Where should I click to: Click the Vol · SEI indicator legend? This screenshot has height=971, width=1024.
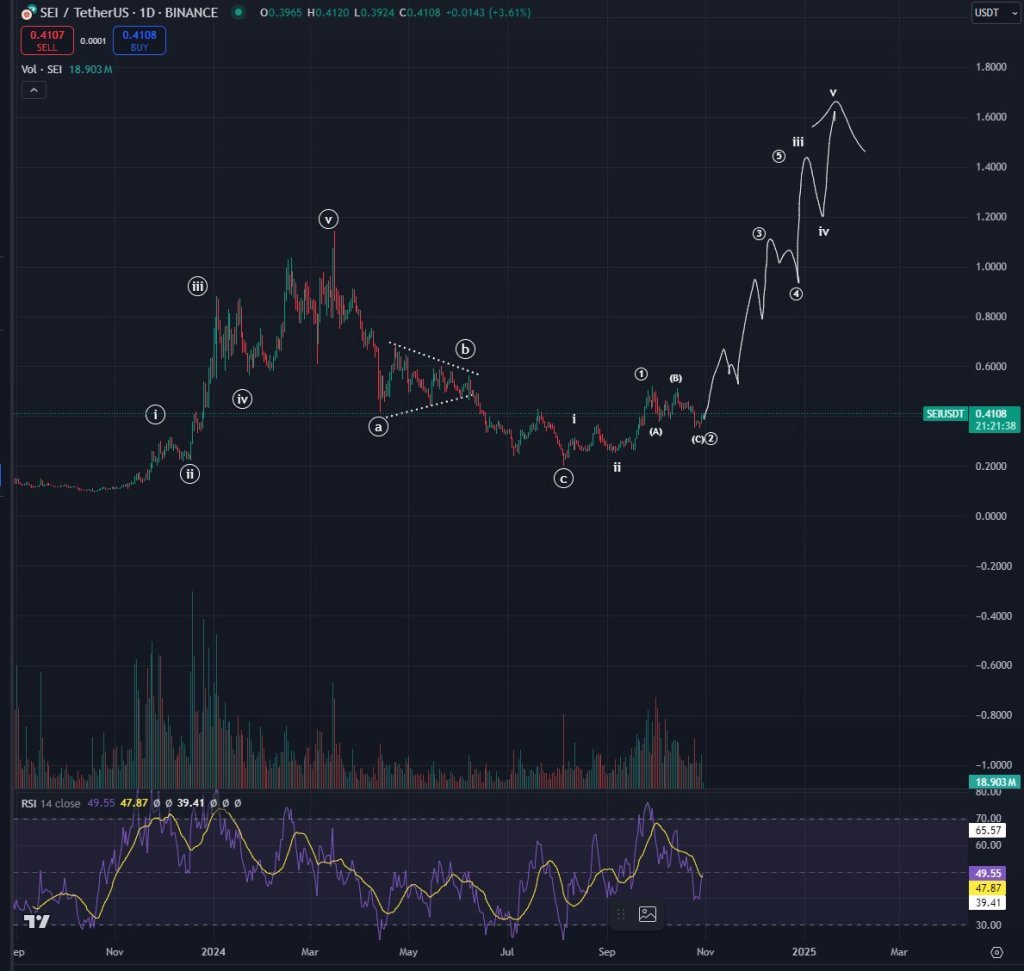click(x=41, y=69)
